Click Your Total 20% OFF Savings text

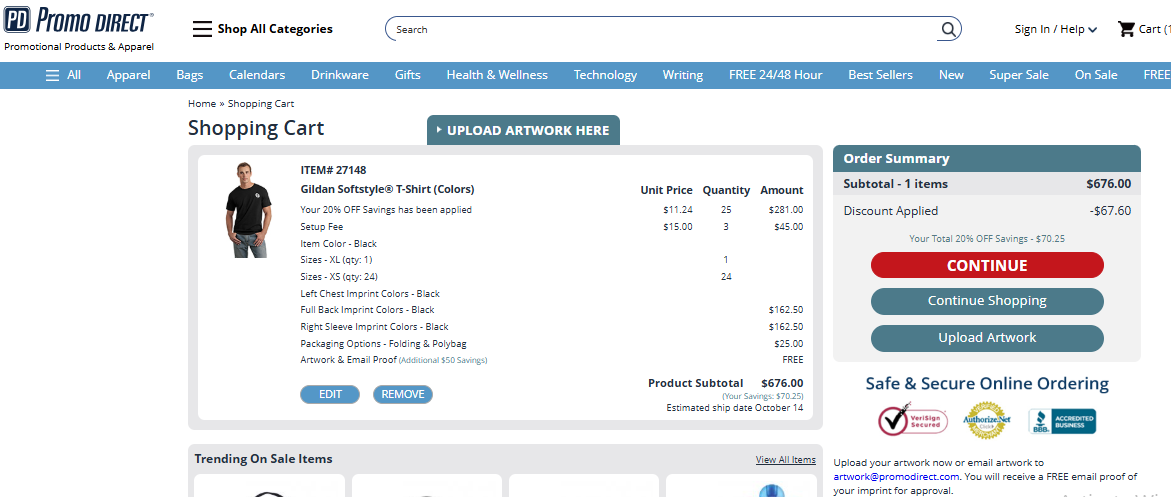pos(987,239)
